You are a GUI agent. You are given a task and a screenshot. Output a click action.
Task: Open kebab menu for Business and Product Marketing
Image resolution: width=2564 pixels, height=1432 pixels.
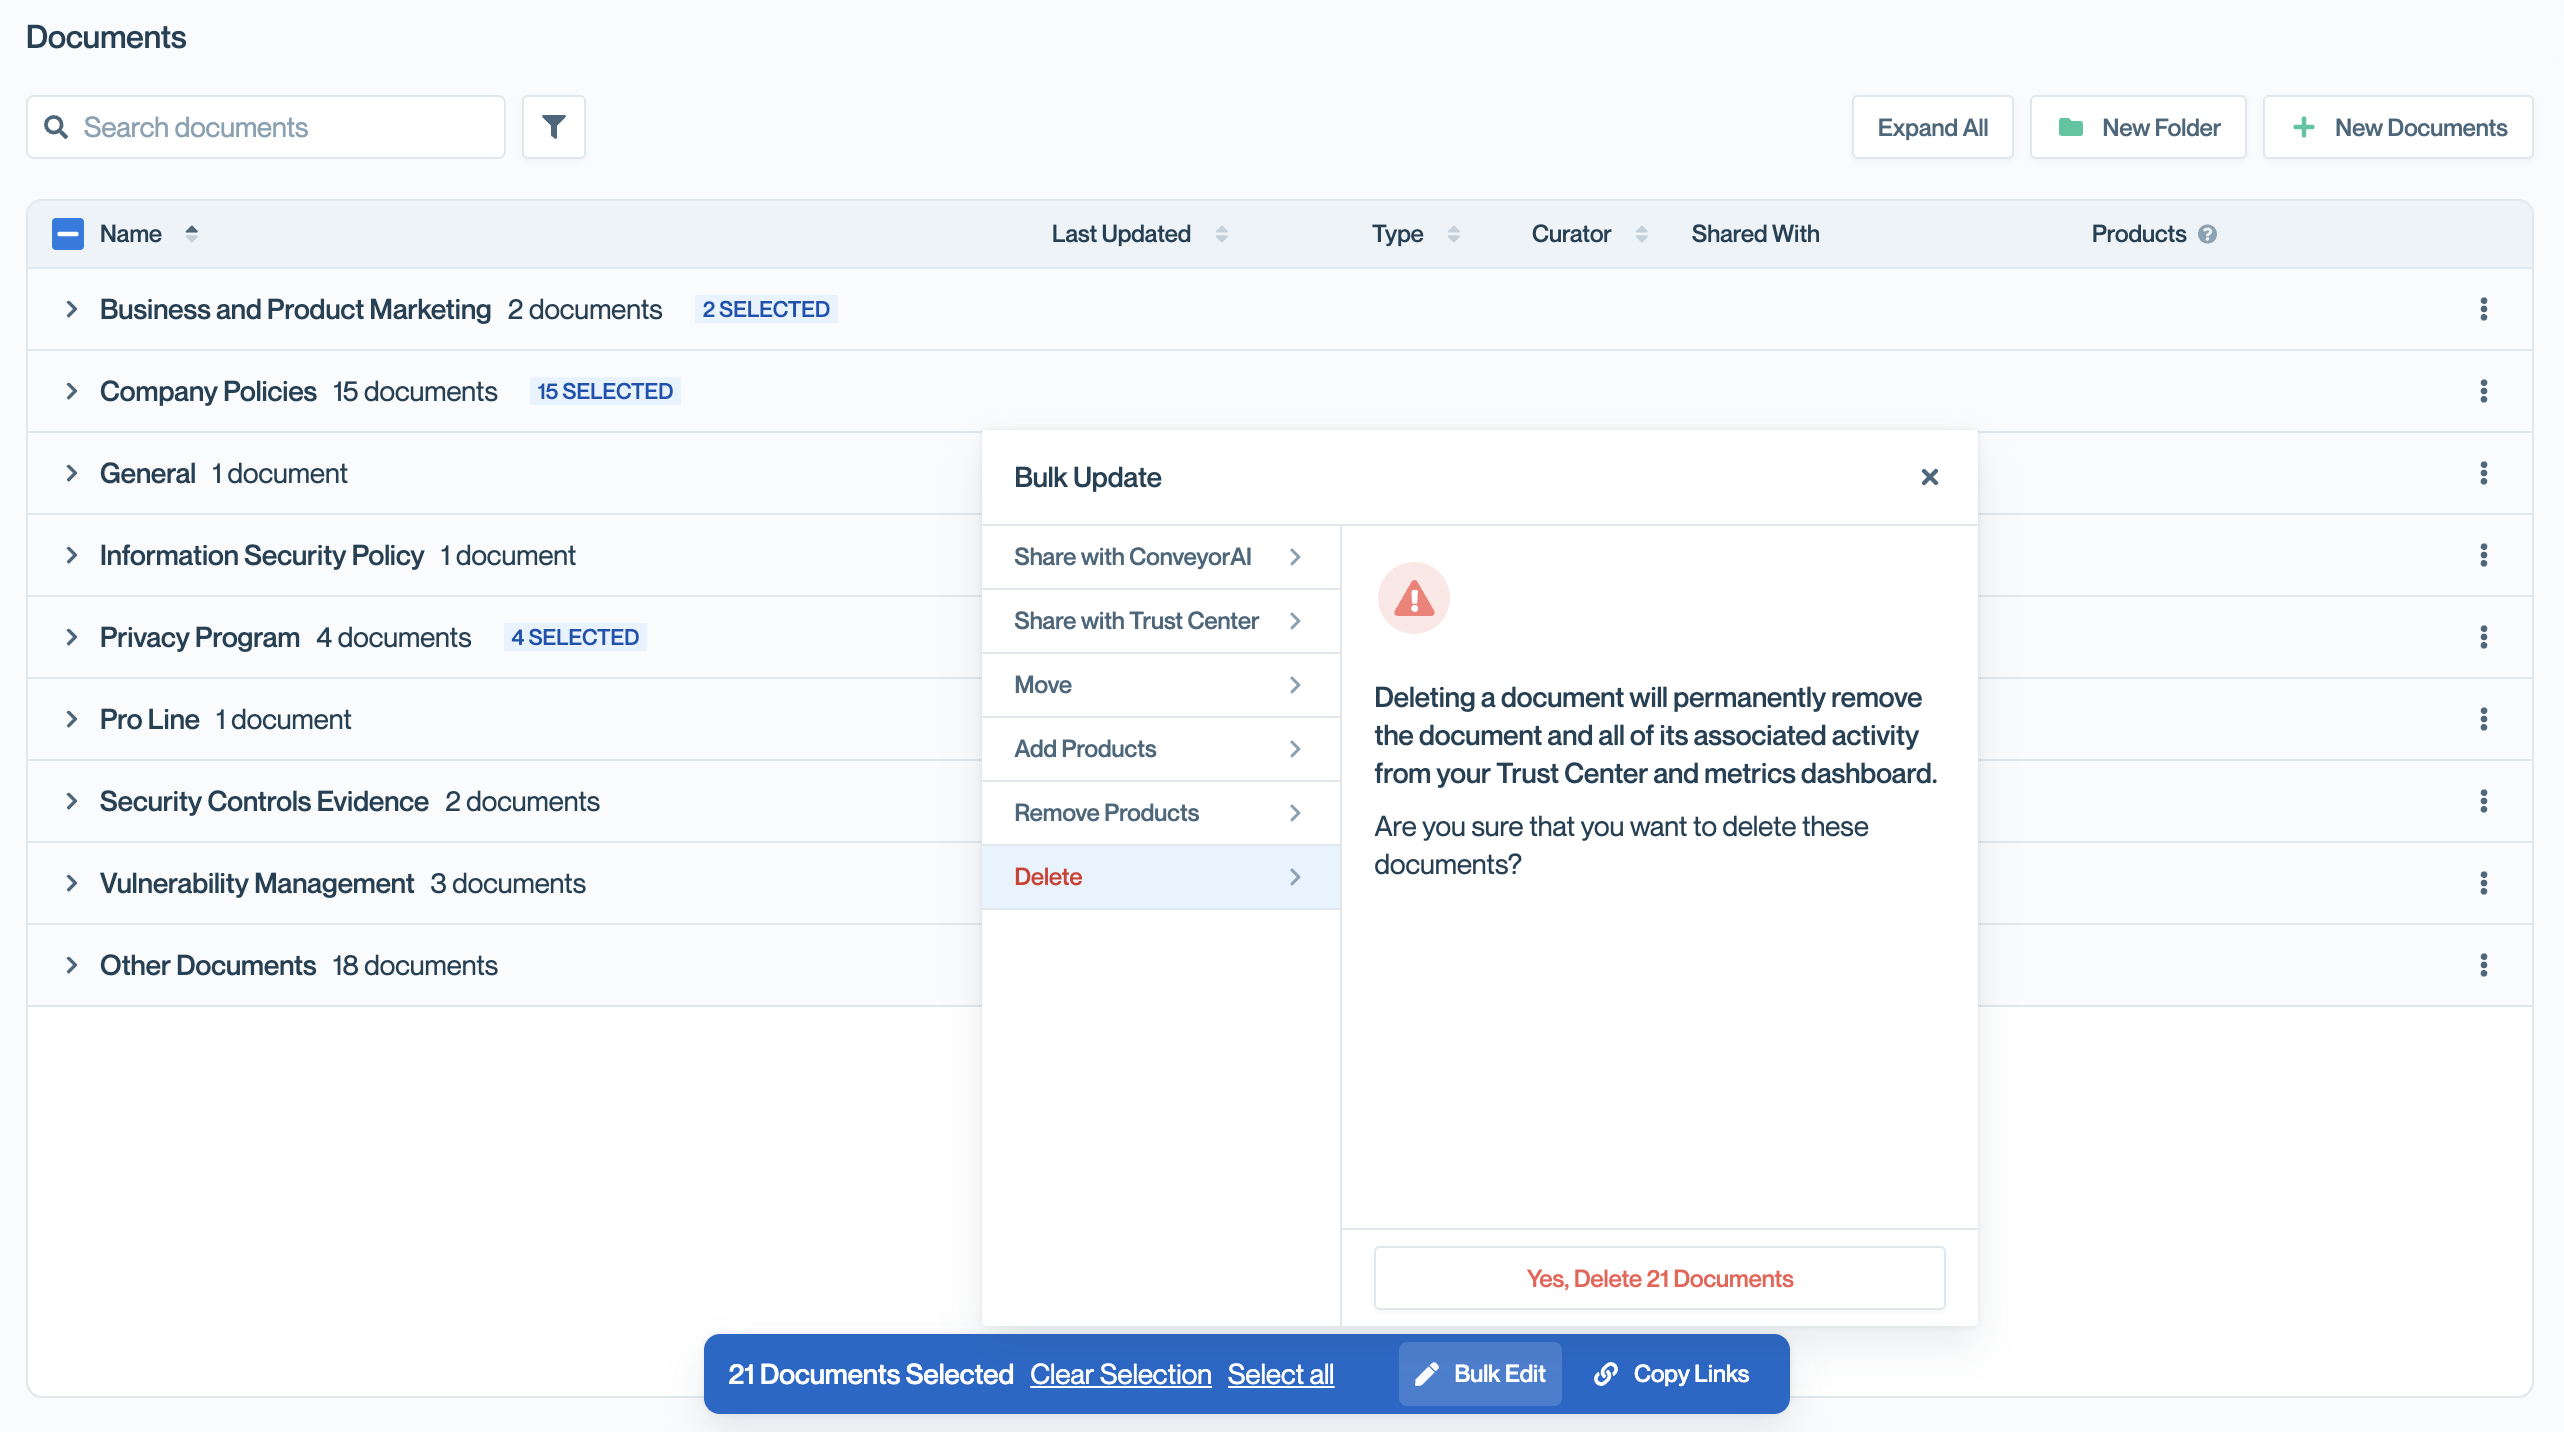[2483, 309]
